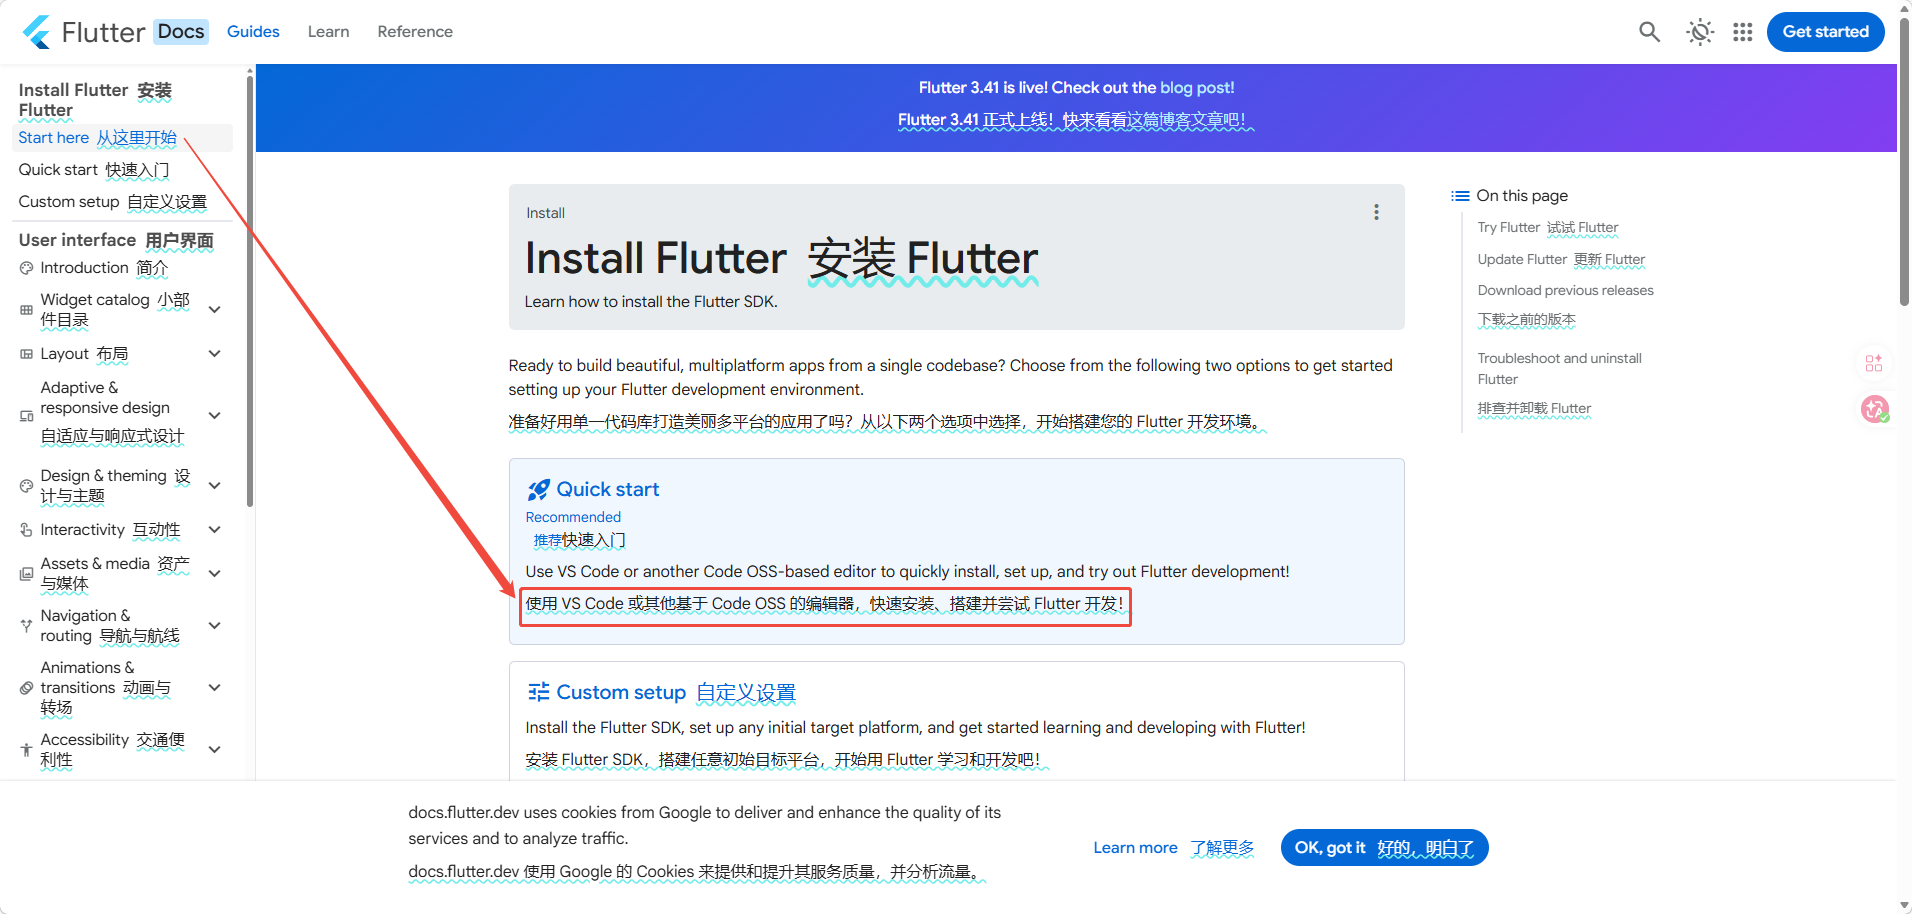Click the On this page list icon

tap(1461, 196)
